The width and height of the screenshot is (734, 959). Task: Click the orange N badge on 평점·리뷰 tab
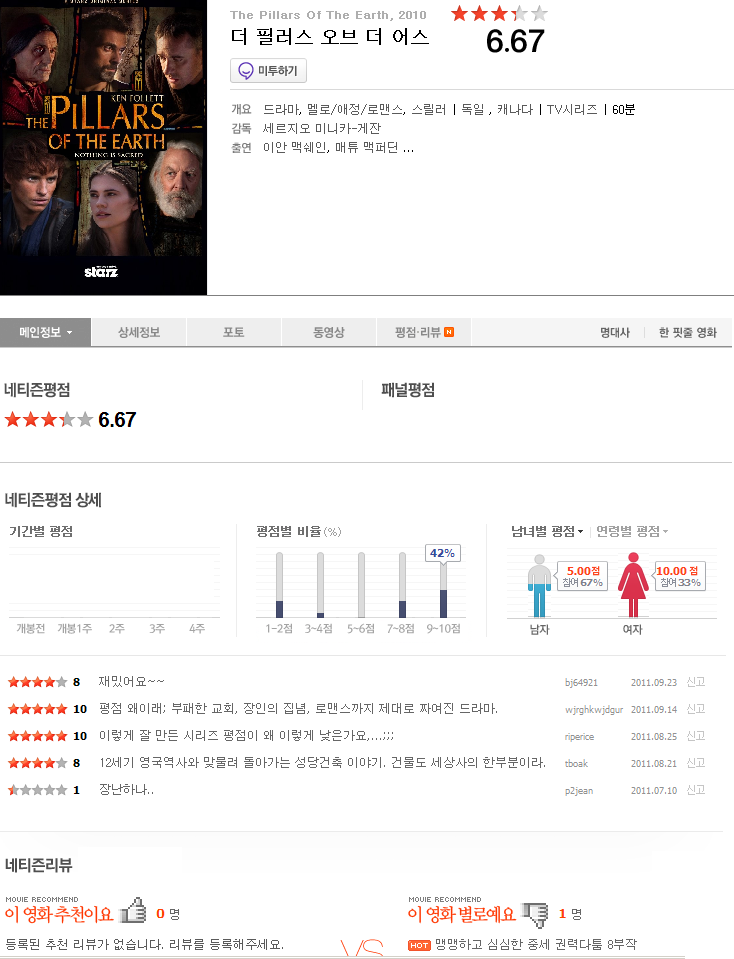pyautogui.click(x=449, y=332)
